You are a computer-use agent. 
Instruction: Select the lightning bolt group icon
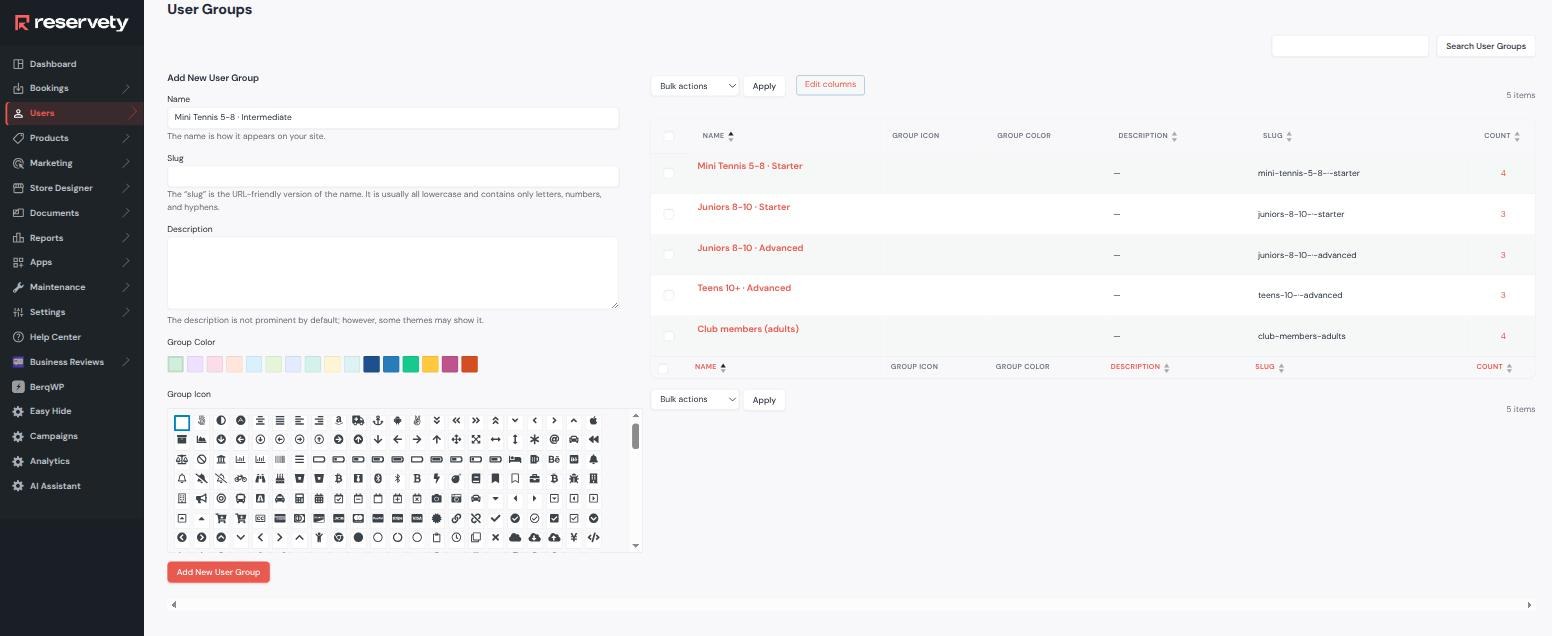coord(437,479)
